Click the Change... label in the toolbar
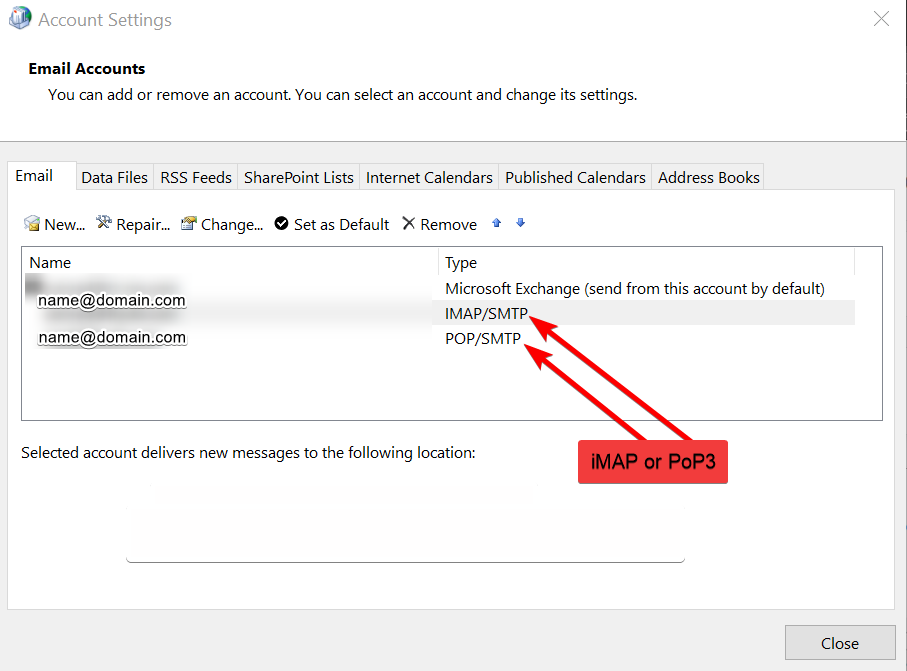 (232, 224)
